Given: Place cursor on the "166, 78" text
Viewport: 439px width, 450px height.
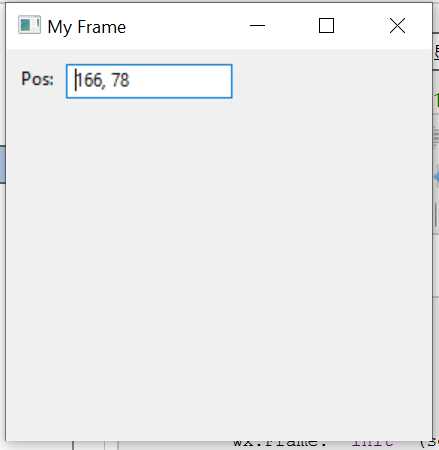Looking at the screenshot, I should [x=103, y=80].
